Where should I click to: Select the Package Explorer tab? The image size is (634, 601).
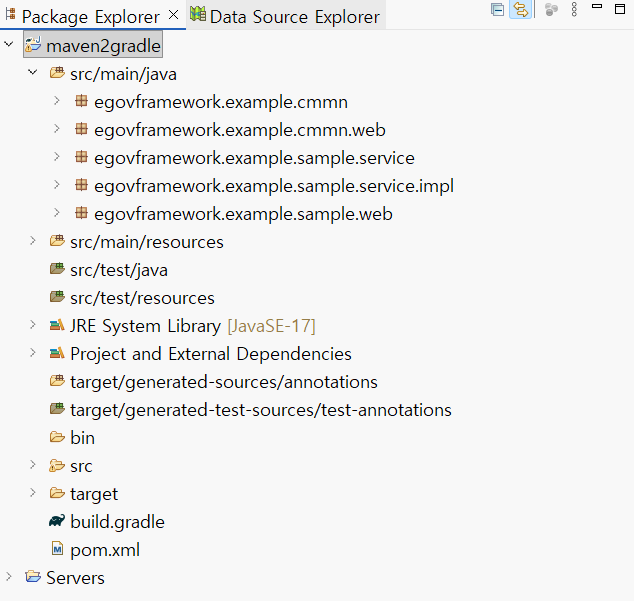pos(90,17)
